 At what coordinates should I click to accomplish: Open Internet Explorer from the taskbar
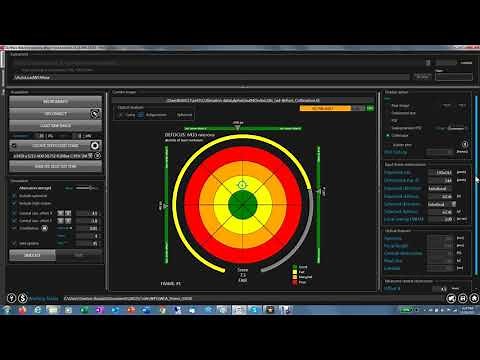[38, 310]
